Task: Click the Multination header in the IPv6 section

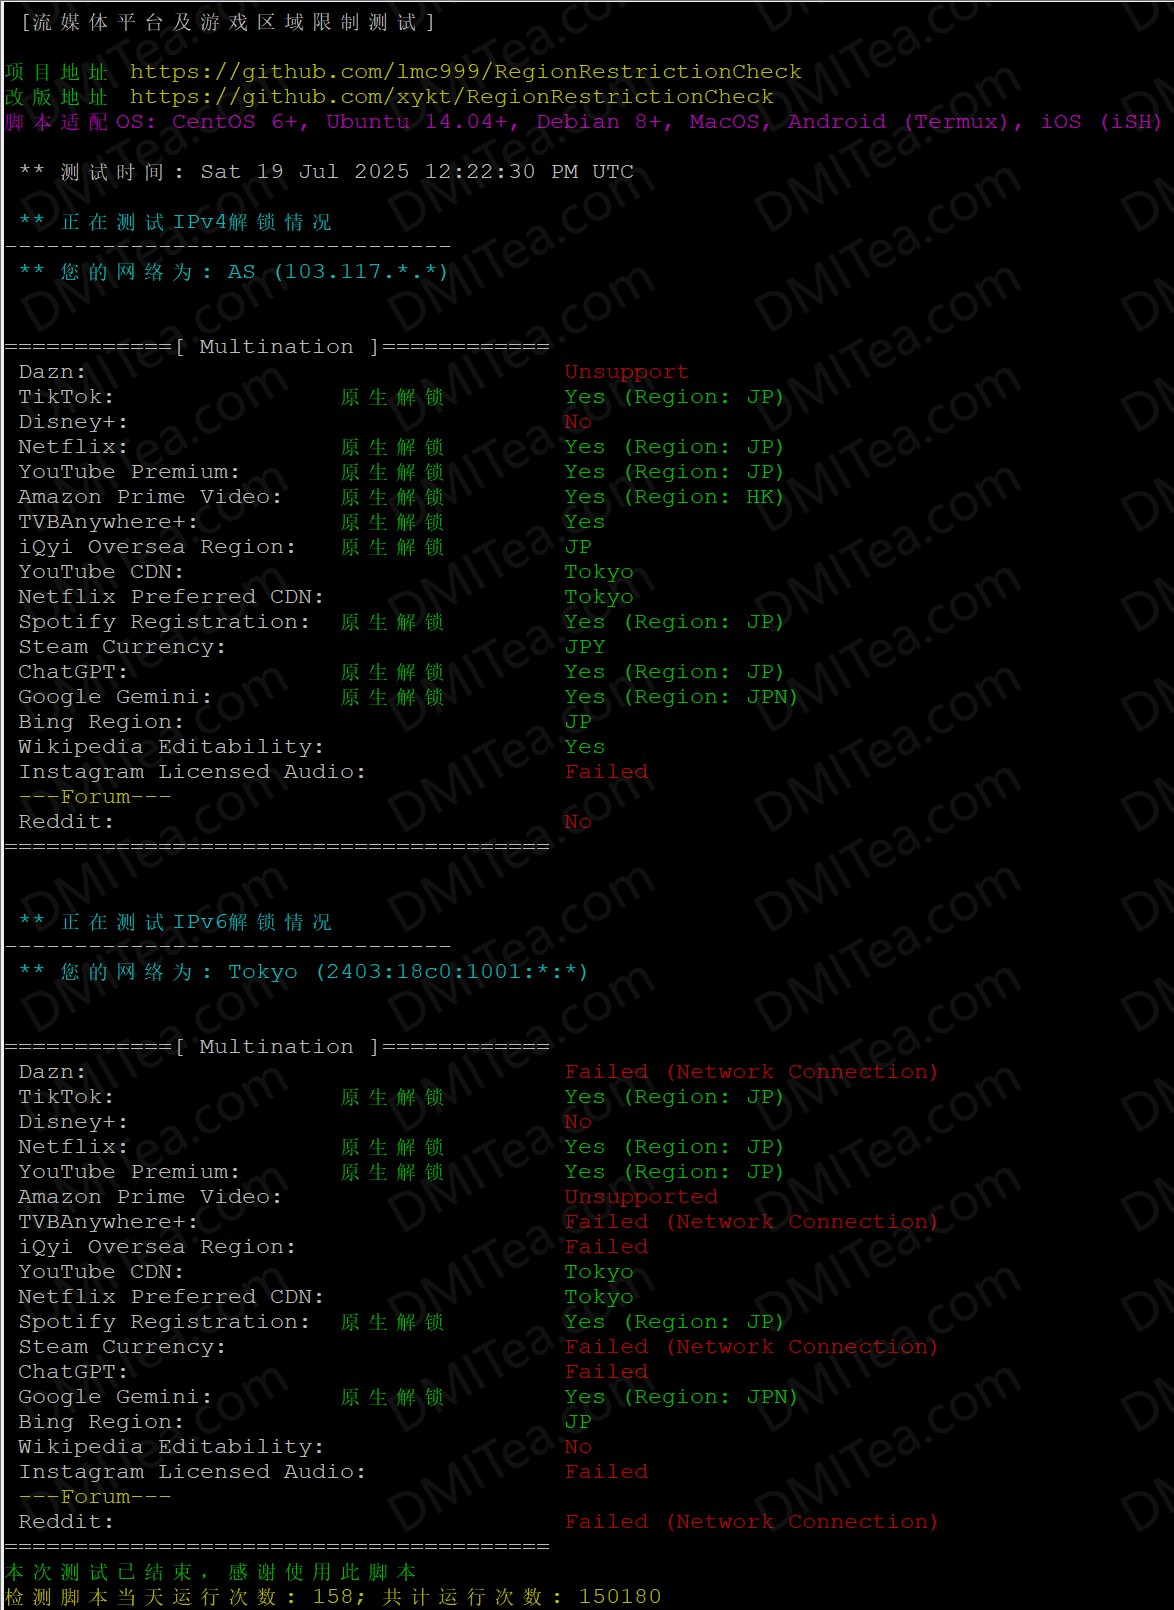Action: tap(277, 1047)
